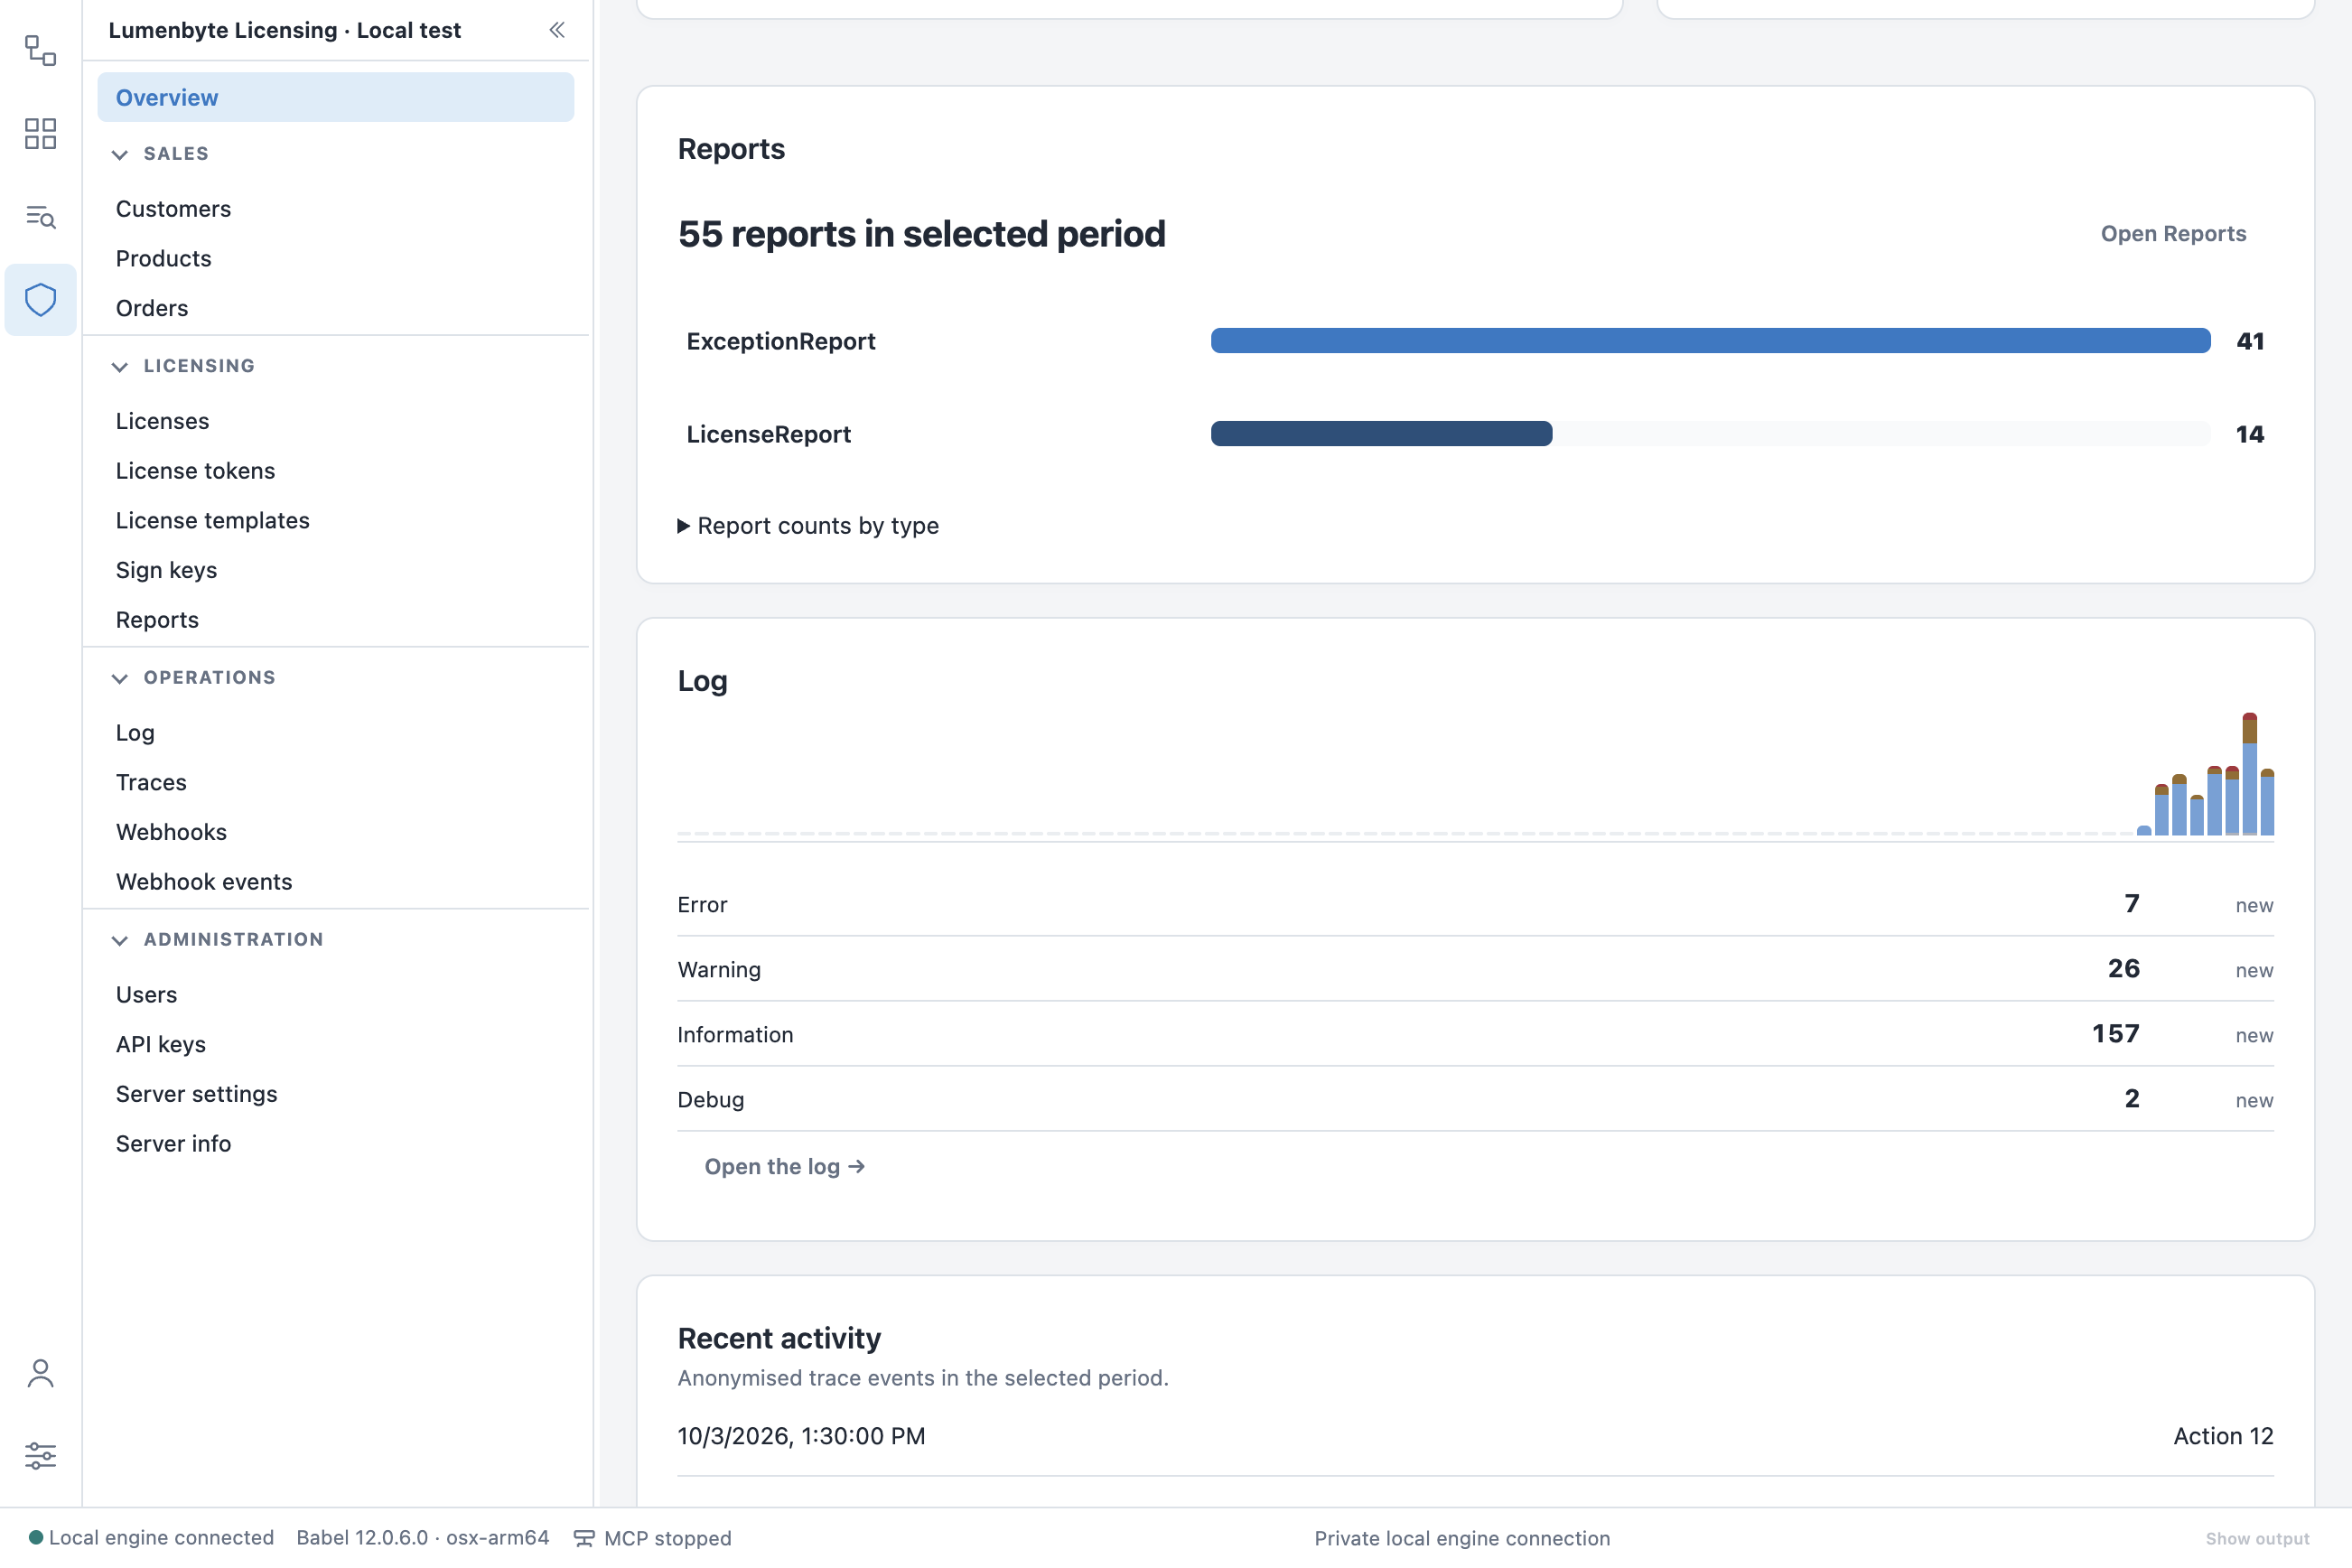The image size is (2352, 1568).
Task: Open Webhook events
Action: [x=204, y=882]
